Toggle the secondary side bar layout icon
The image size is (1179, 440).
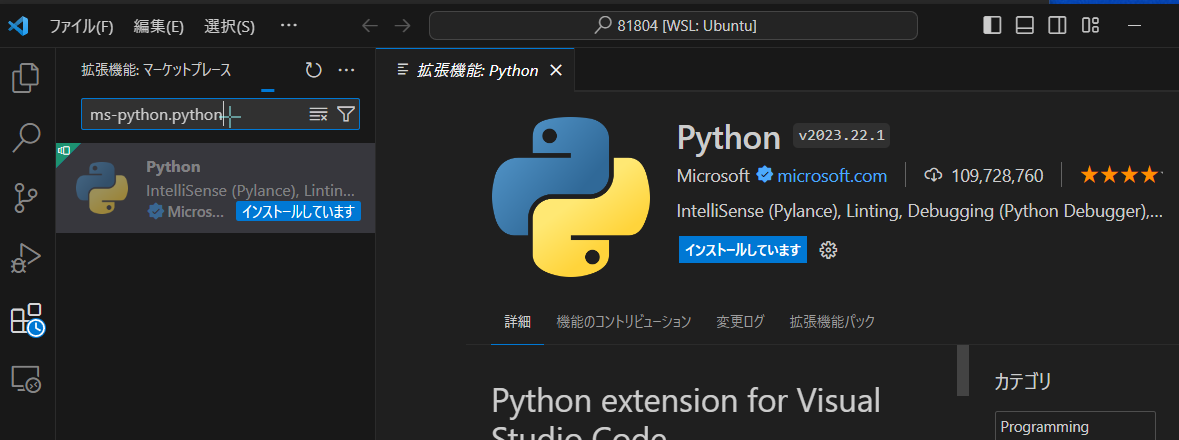tap(1057, 26)
